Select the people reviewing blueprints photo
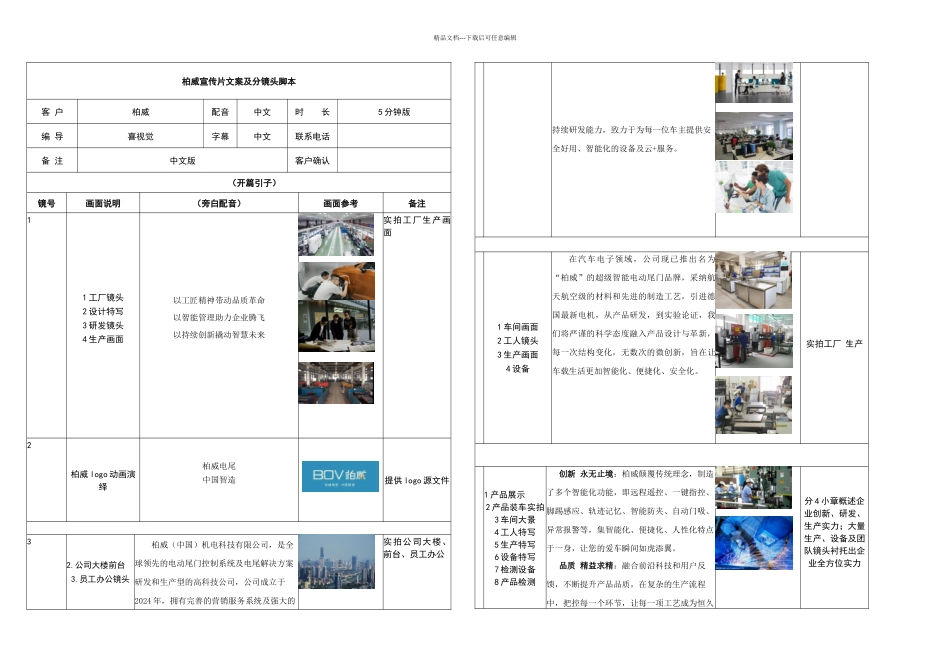 click(x=336, y=326)
